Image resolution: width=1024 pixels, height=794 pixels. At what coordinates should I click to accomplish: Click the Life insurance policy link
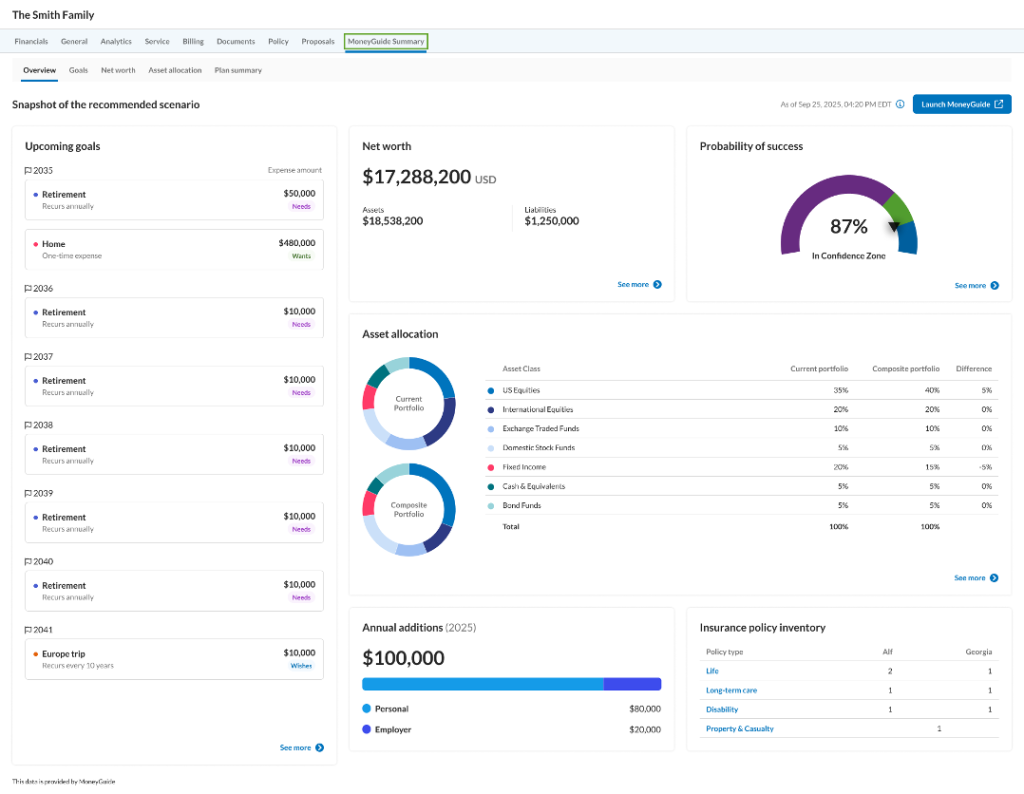pos(712,671)
